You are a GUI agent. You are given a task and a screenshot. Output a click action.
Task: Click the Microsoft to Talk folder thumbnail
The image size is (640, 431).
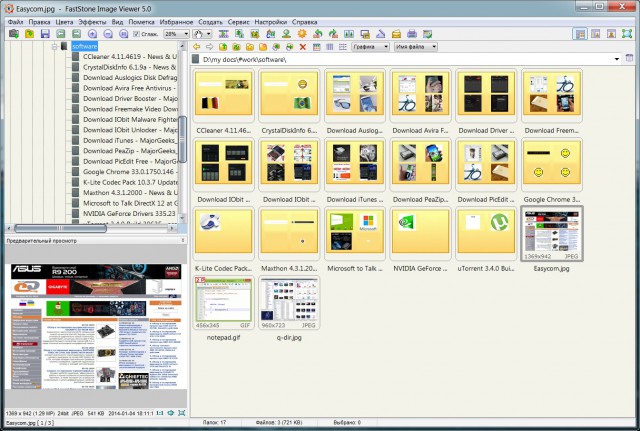coord(355,233)
